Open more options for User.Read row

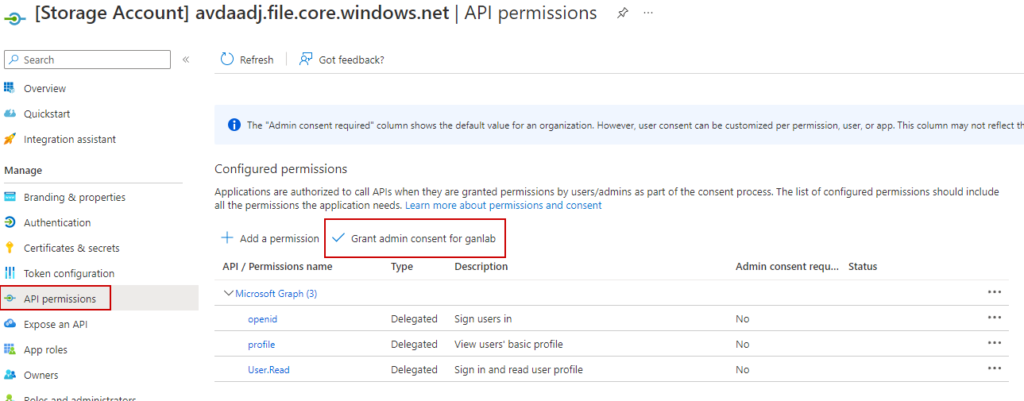click(x=993, y=369)
